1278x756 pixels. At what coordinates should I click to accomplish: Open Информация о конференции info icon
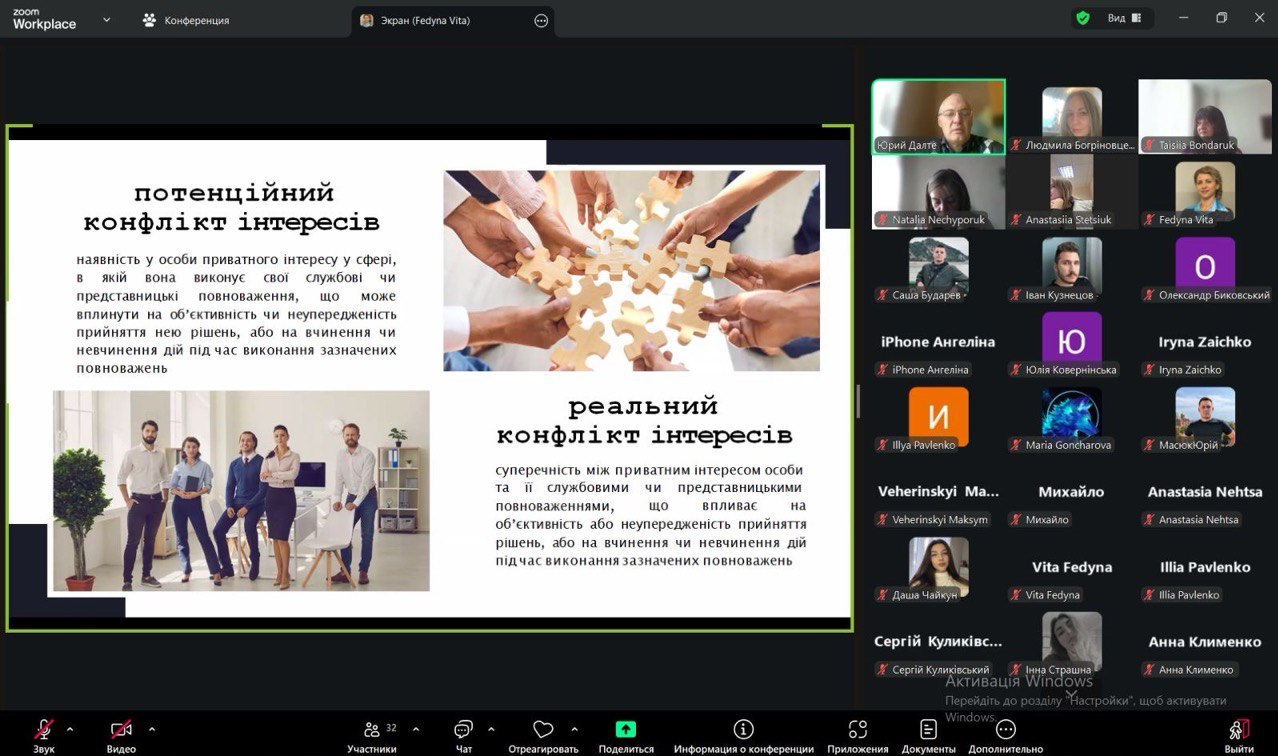[743, 730]
